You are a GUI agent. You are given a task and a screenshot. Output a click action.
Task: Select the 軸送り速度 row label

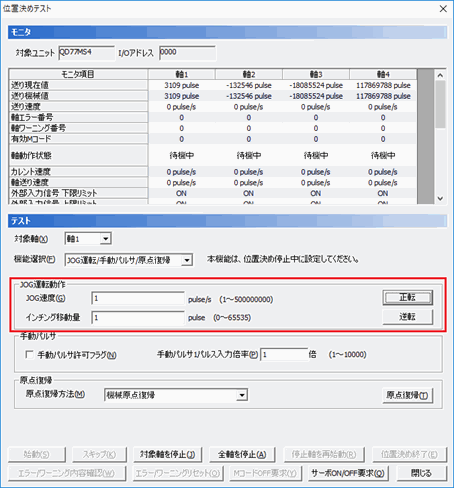click(78, 182)
